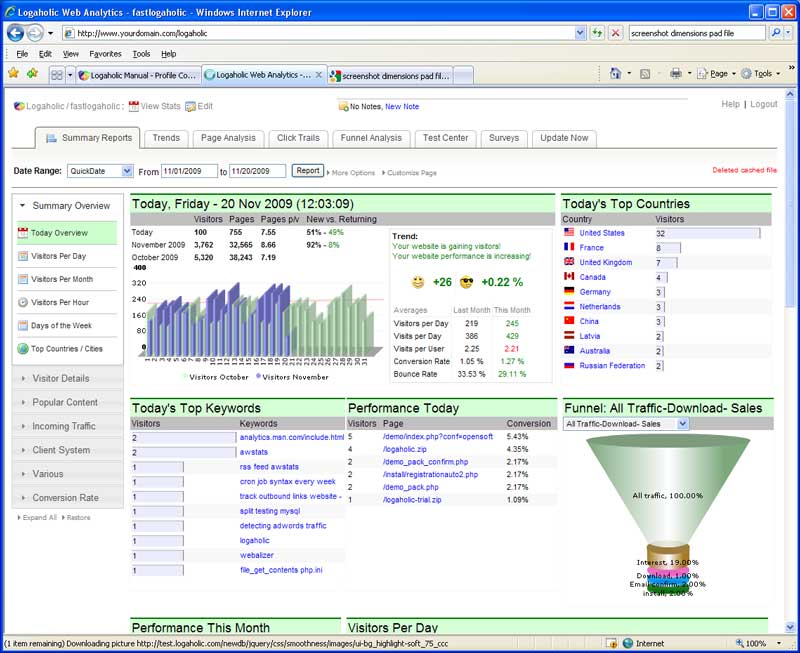Click the Visitors Per Hour clock icon
Viewport: 800px width, 653px height.
pyautogui.click(x=23, y=302)
